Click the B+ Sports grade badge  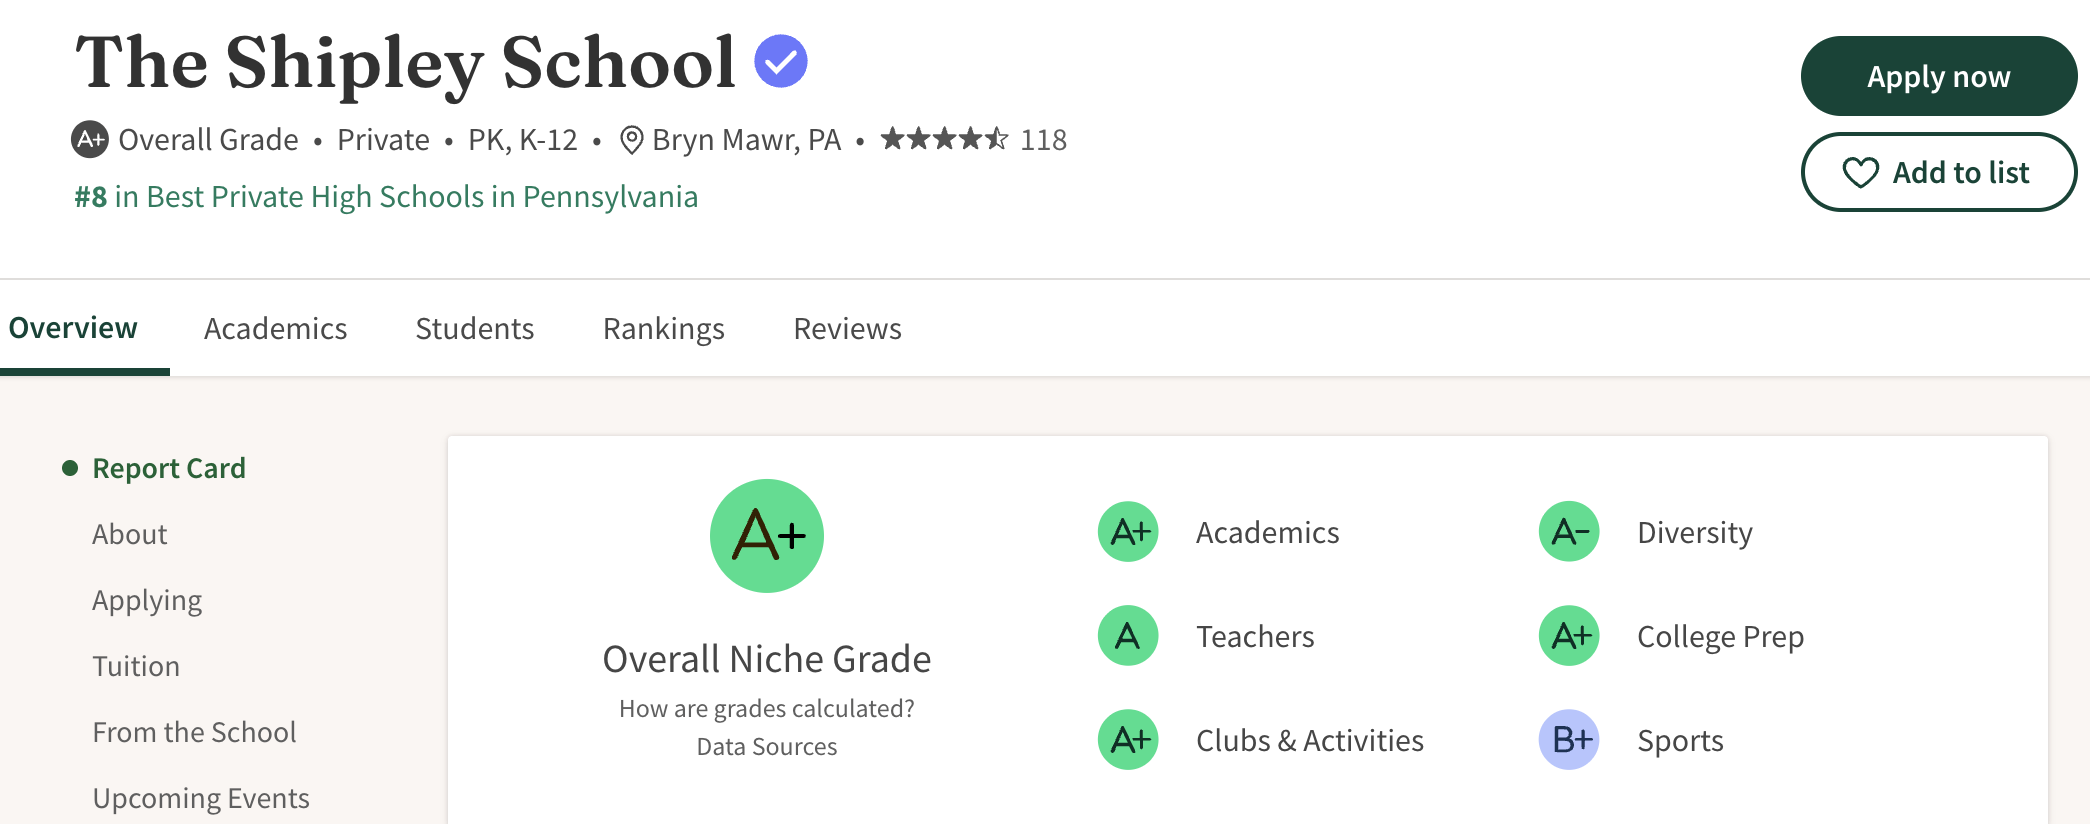[x=1569, y=740]
